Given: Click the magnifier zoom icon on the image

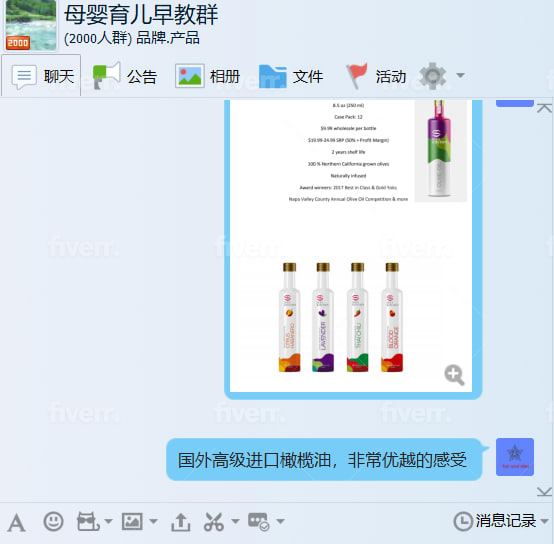Looking at the screenshot, I should pos(454,374).
